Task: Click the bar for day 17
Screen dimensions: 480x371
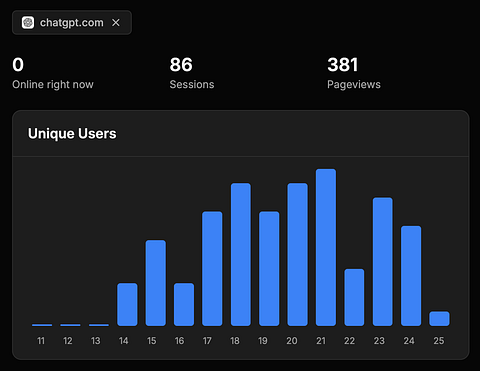Action: [x=212, y=269]
